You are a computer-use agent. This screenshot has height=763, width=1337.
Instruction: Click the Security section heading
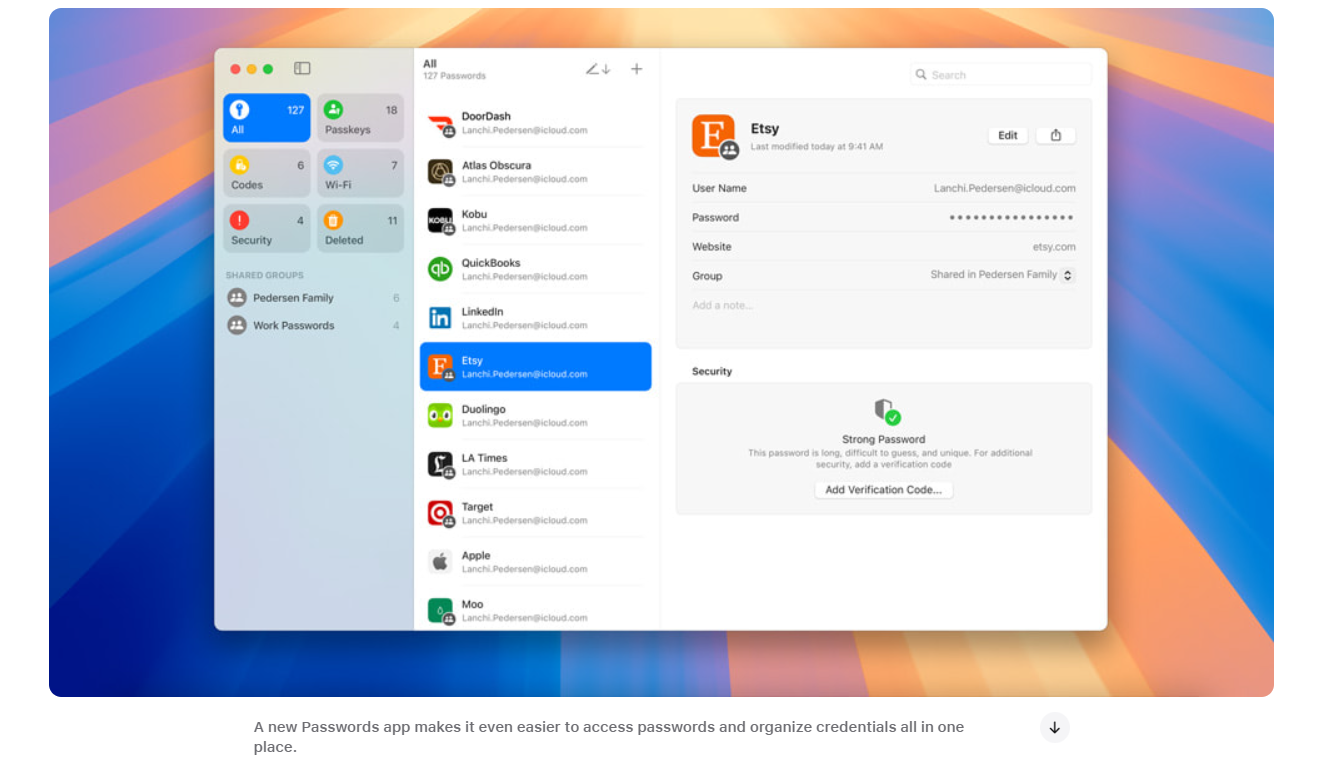pos(712,371)
